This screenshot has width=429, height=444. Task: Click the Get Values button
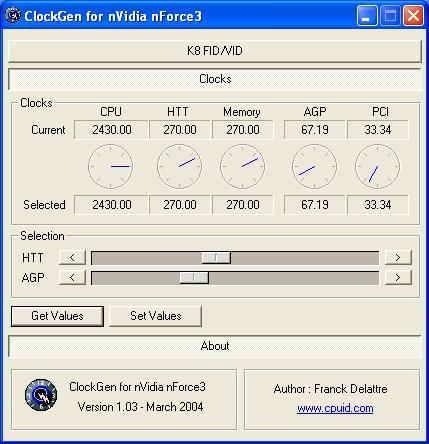[x=57, y=316]
